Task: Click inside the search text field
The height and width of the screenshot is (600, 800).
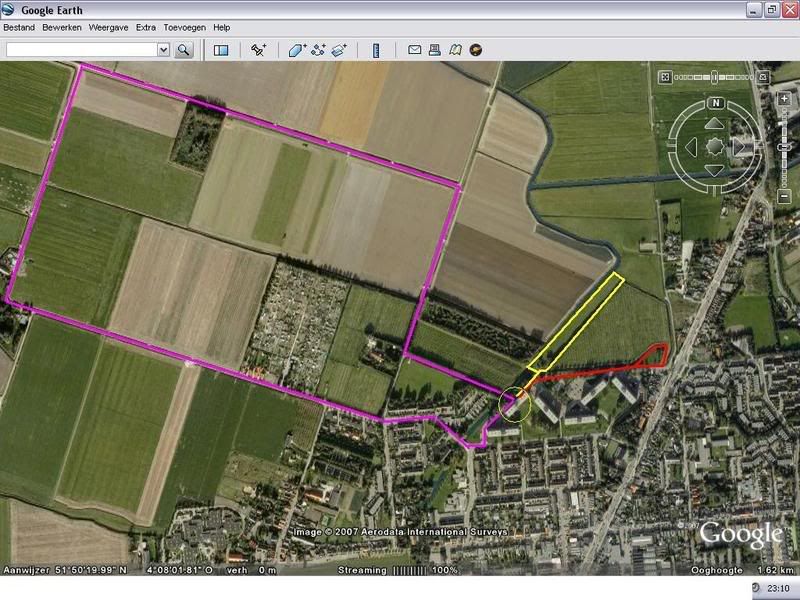Action: [80, 49]
